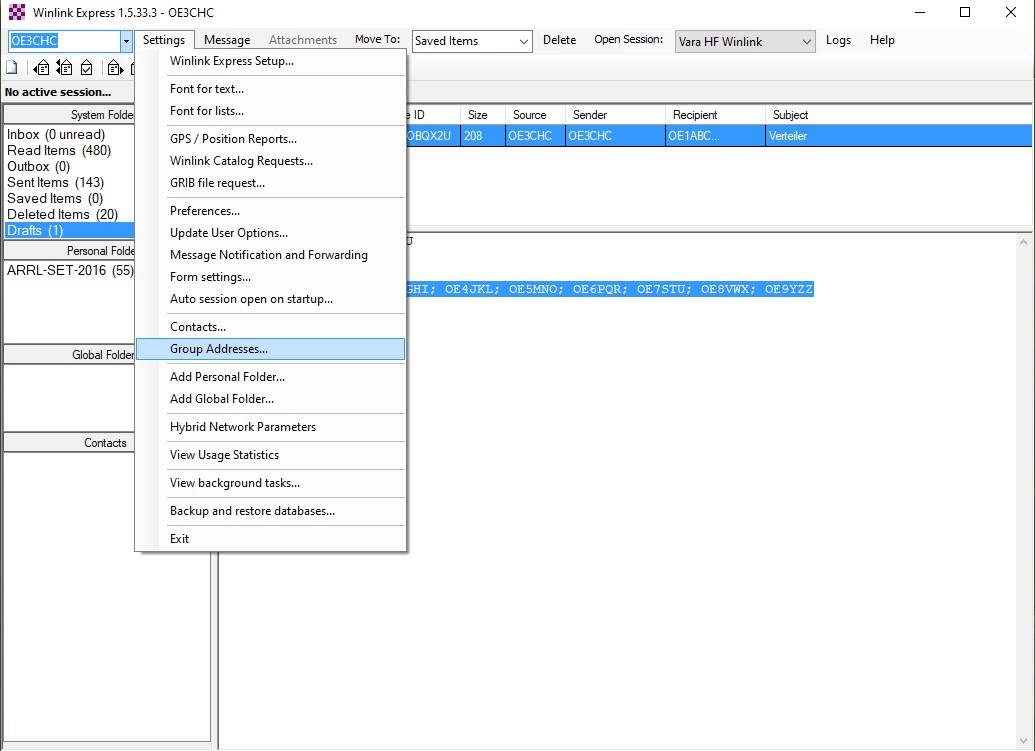The height and width of the screenshot is (751, 1035).
Task: Select View background tasks entry
Action: [271, 483]
